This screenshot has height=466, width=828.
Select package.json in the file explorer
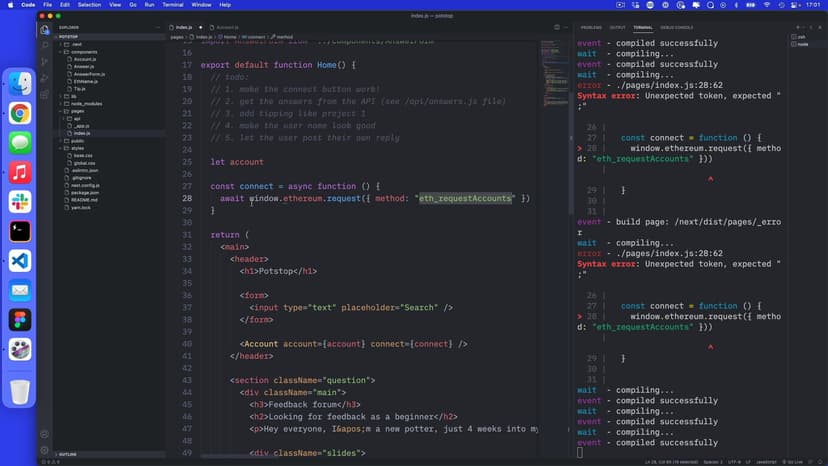point(86,192)
